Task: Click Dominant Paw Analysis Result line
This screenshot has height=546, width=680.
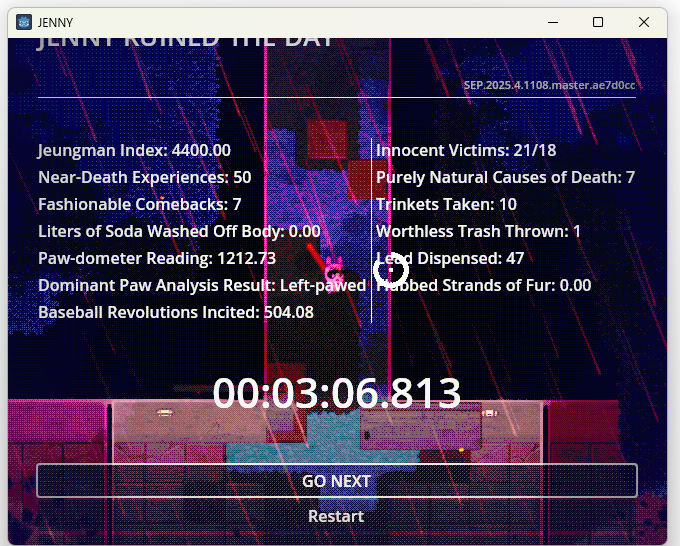Action: 202,285
